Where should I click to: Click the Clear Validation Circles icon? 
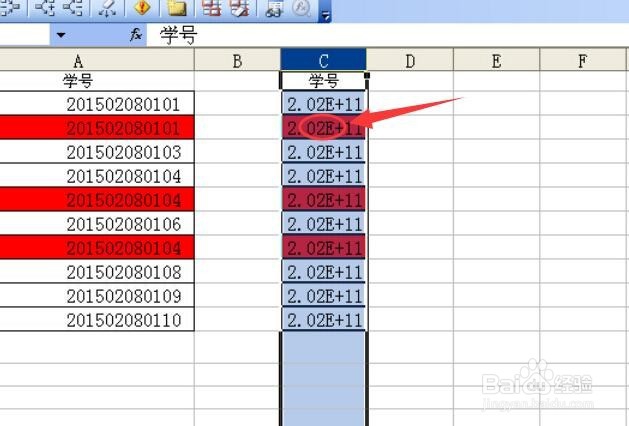[x=239, y=8]
